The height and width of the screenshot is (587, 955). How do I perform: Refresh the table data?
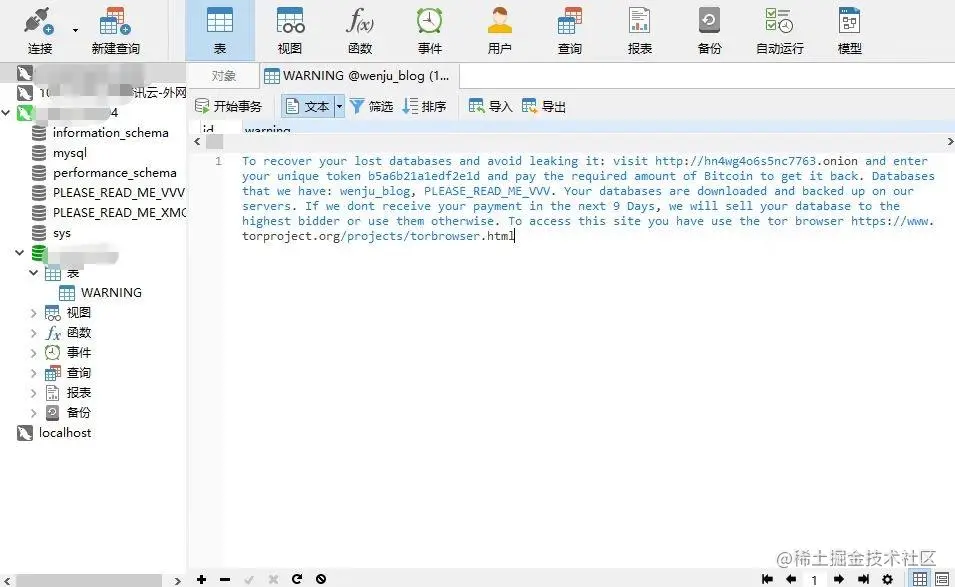coord(297,579)
